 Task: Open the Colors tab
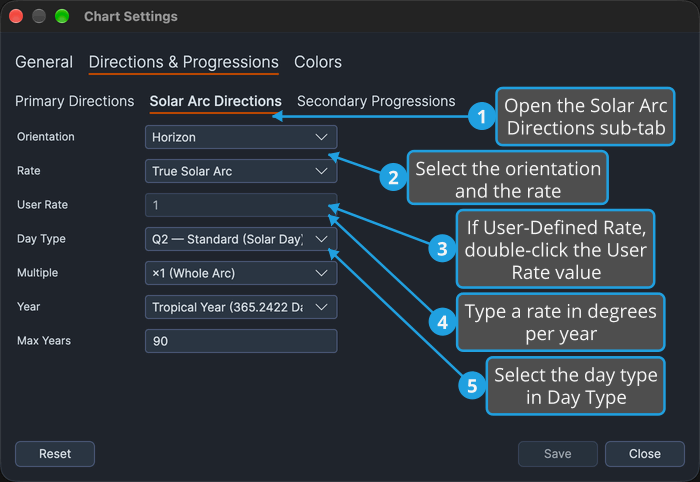(318, 62)
